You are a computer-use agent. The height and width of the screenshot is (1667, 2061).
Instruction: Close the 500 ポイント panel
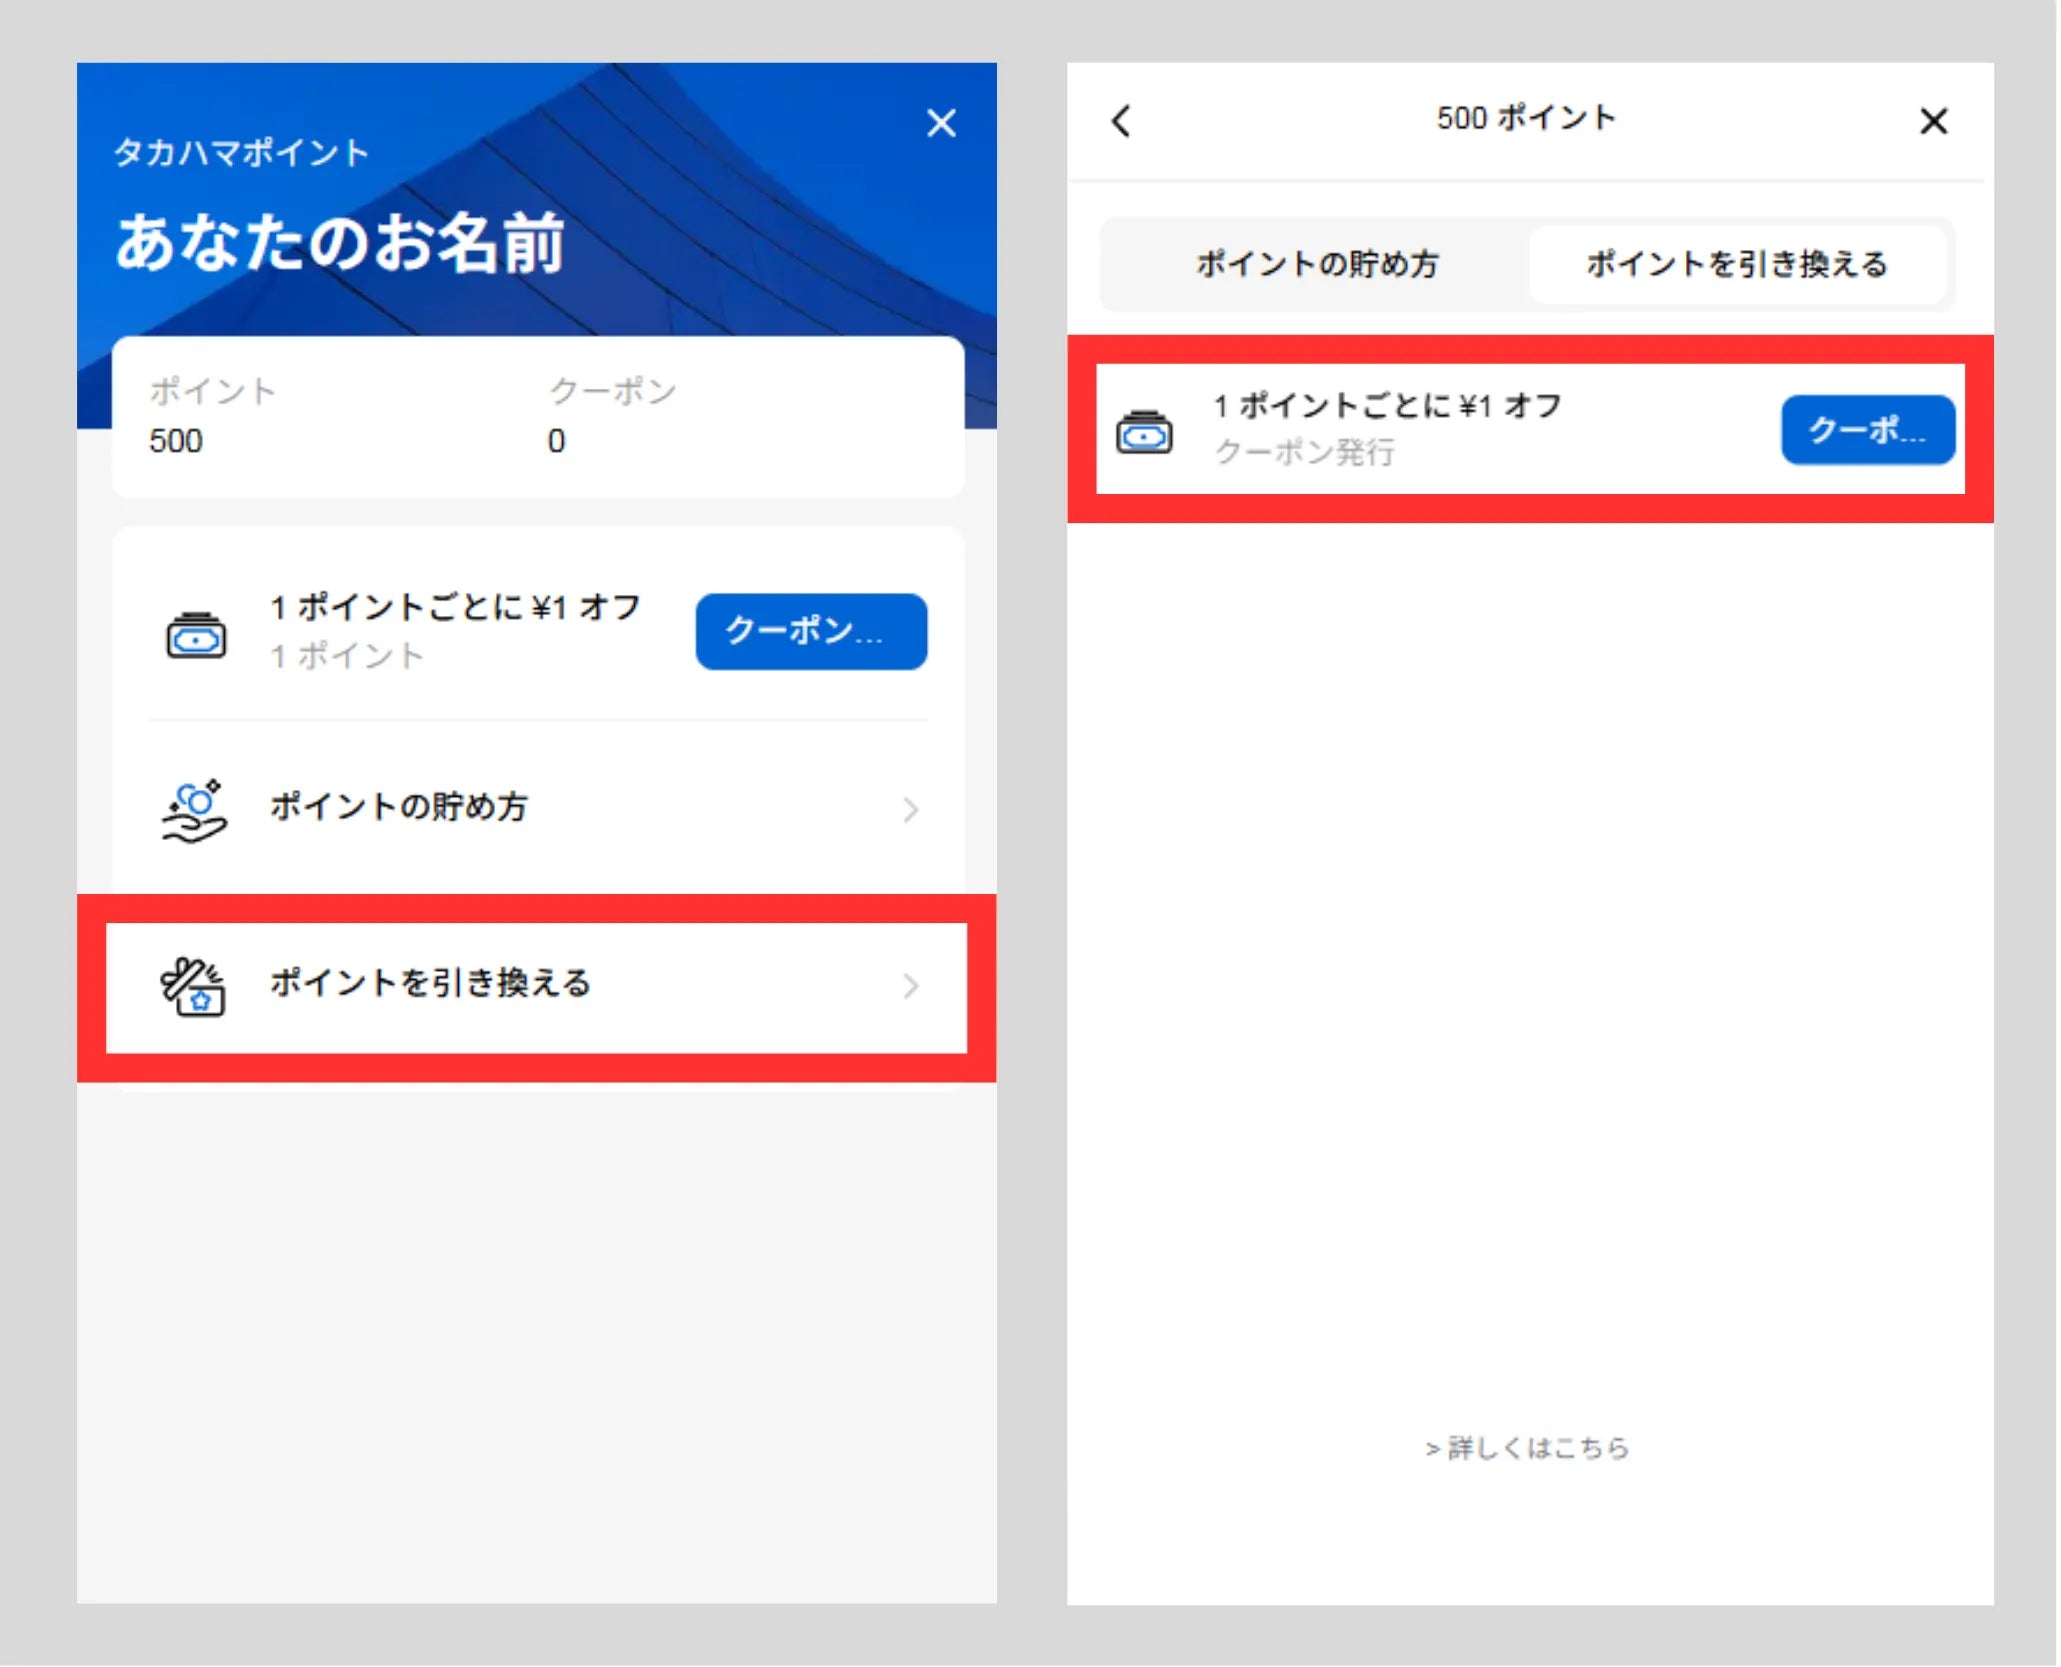point(1933,121)
